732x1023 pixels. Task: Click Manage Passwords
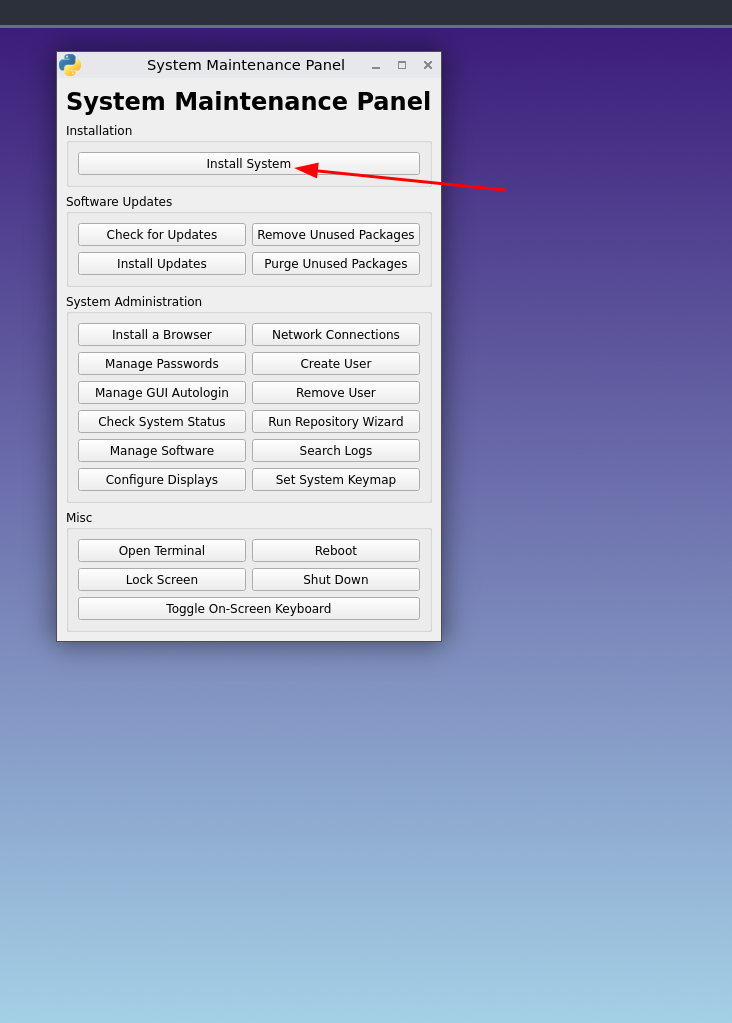162,364
